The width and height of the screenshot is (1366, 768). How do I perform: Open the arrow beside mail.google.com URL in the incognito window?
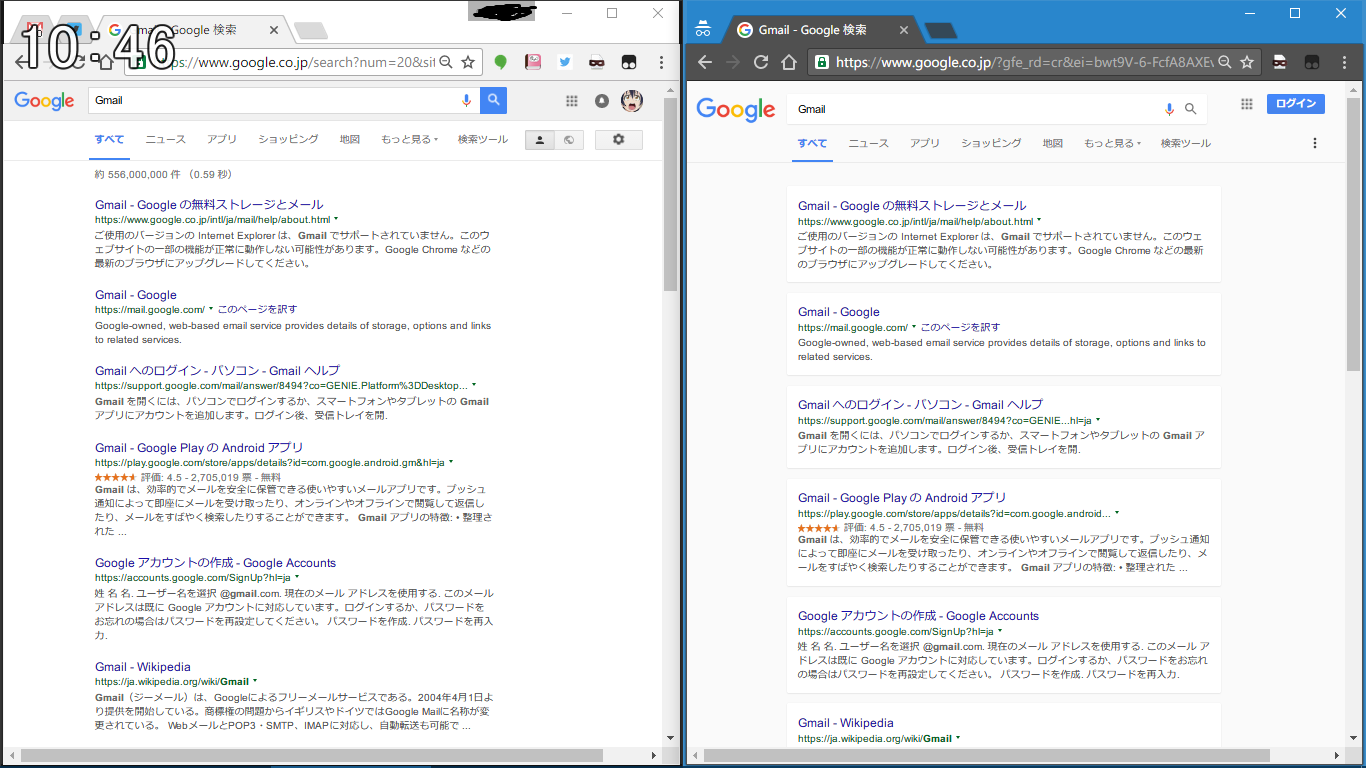point(914,327)
